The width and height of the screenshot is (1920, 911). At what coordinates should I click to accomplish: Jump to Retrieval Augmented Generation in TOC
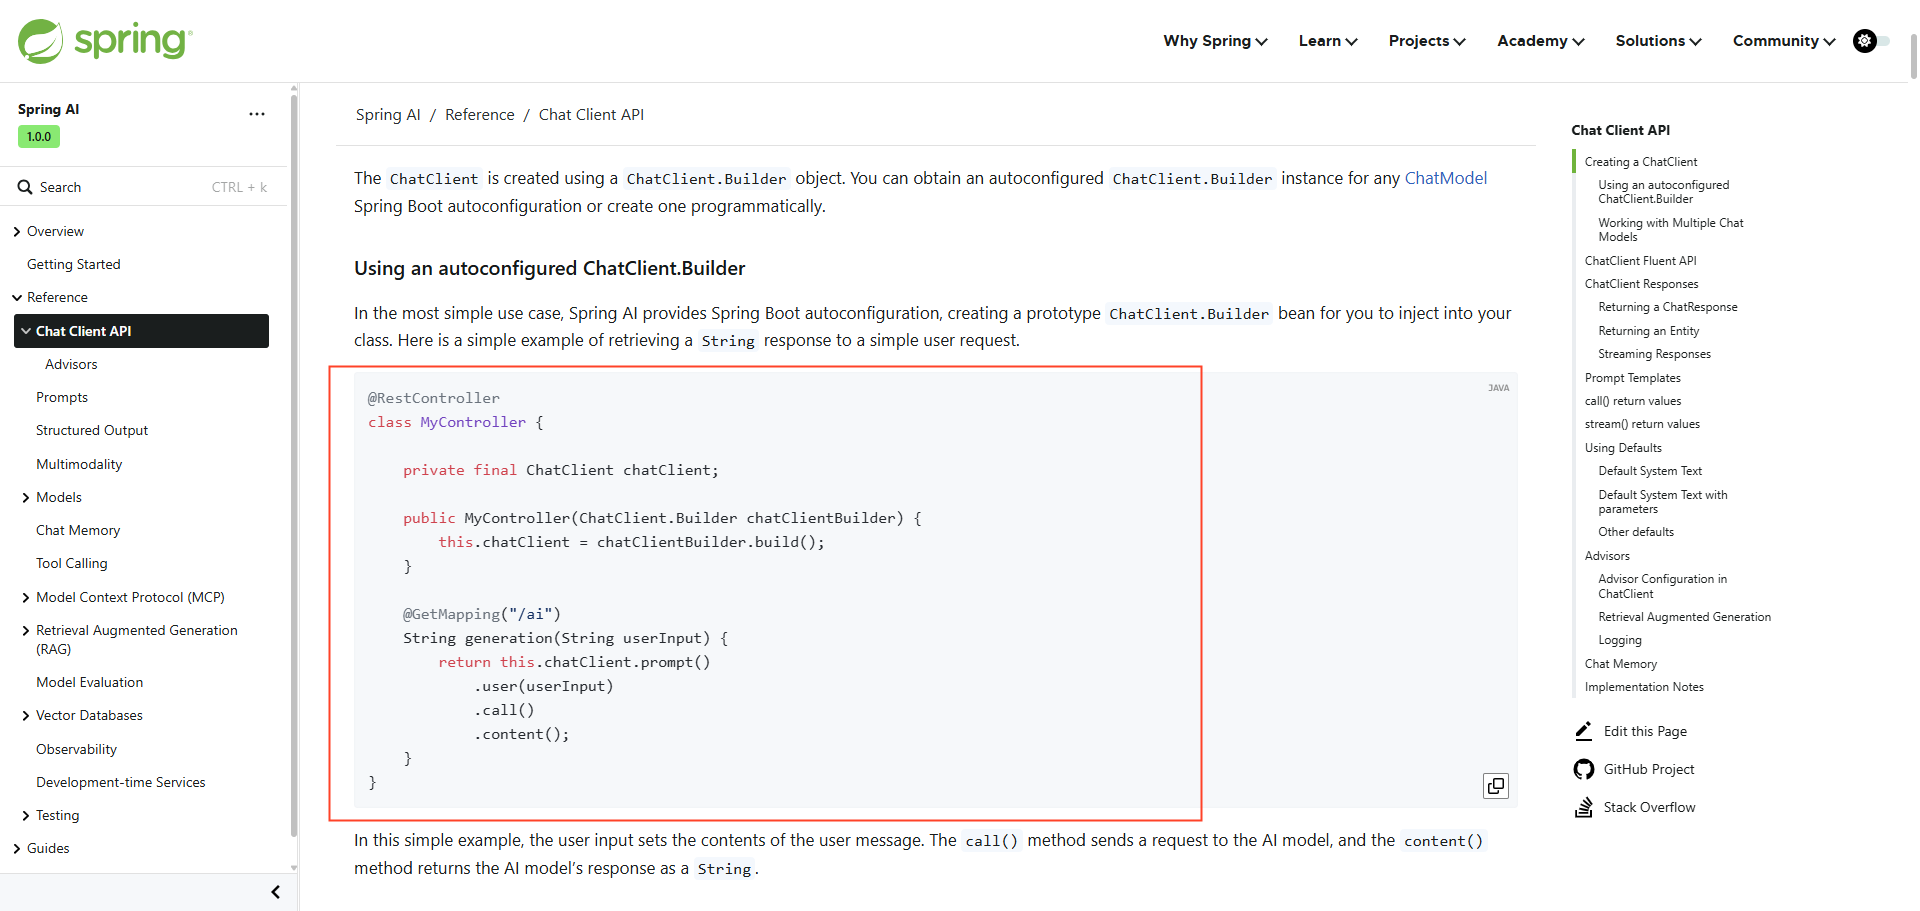(1685, 617)
